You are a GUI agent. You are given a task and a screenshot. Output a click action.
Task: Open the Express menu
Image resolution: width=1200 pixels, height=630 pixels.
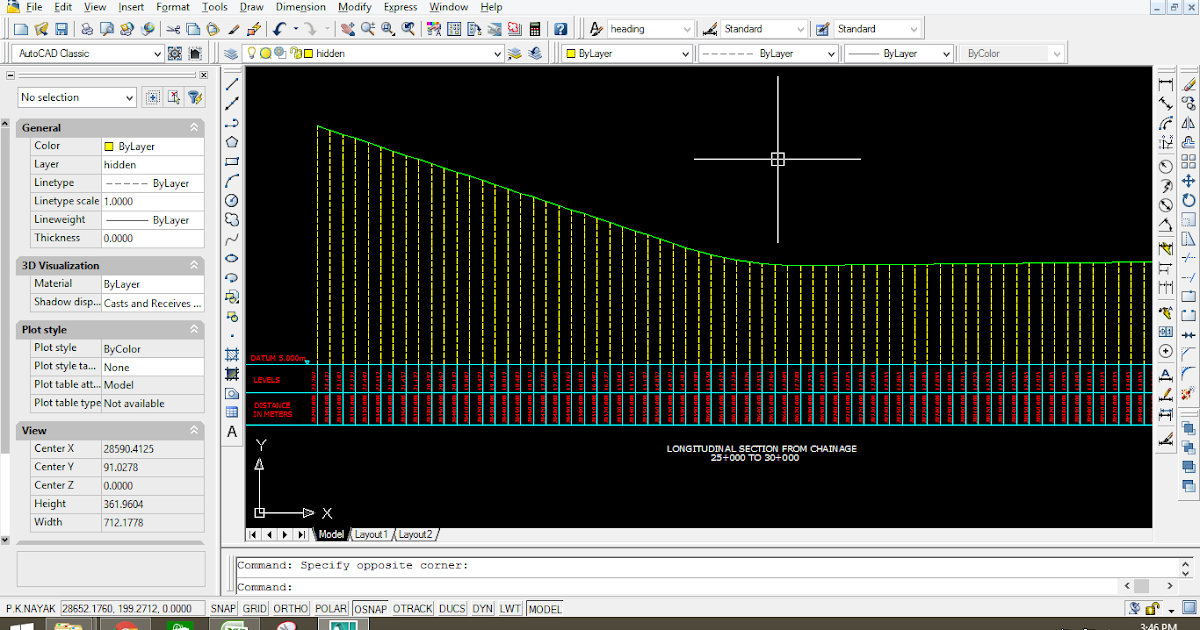click(400, 7)
